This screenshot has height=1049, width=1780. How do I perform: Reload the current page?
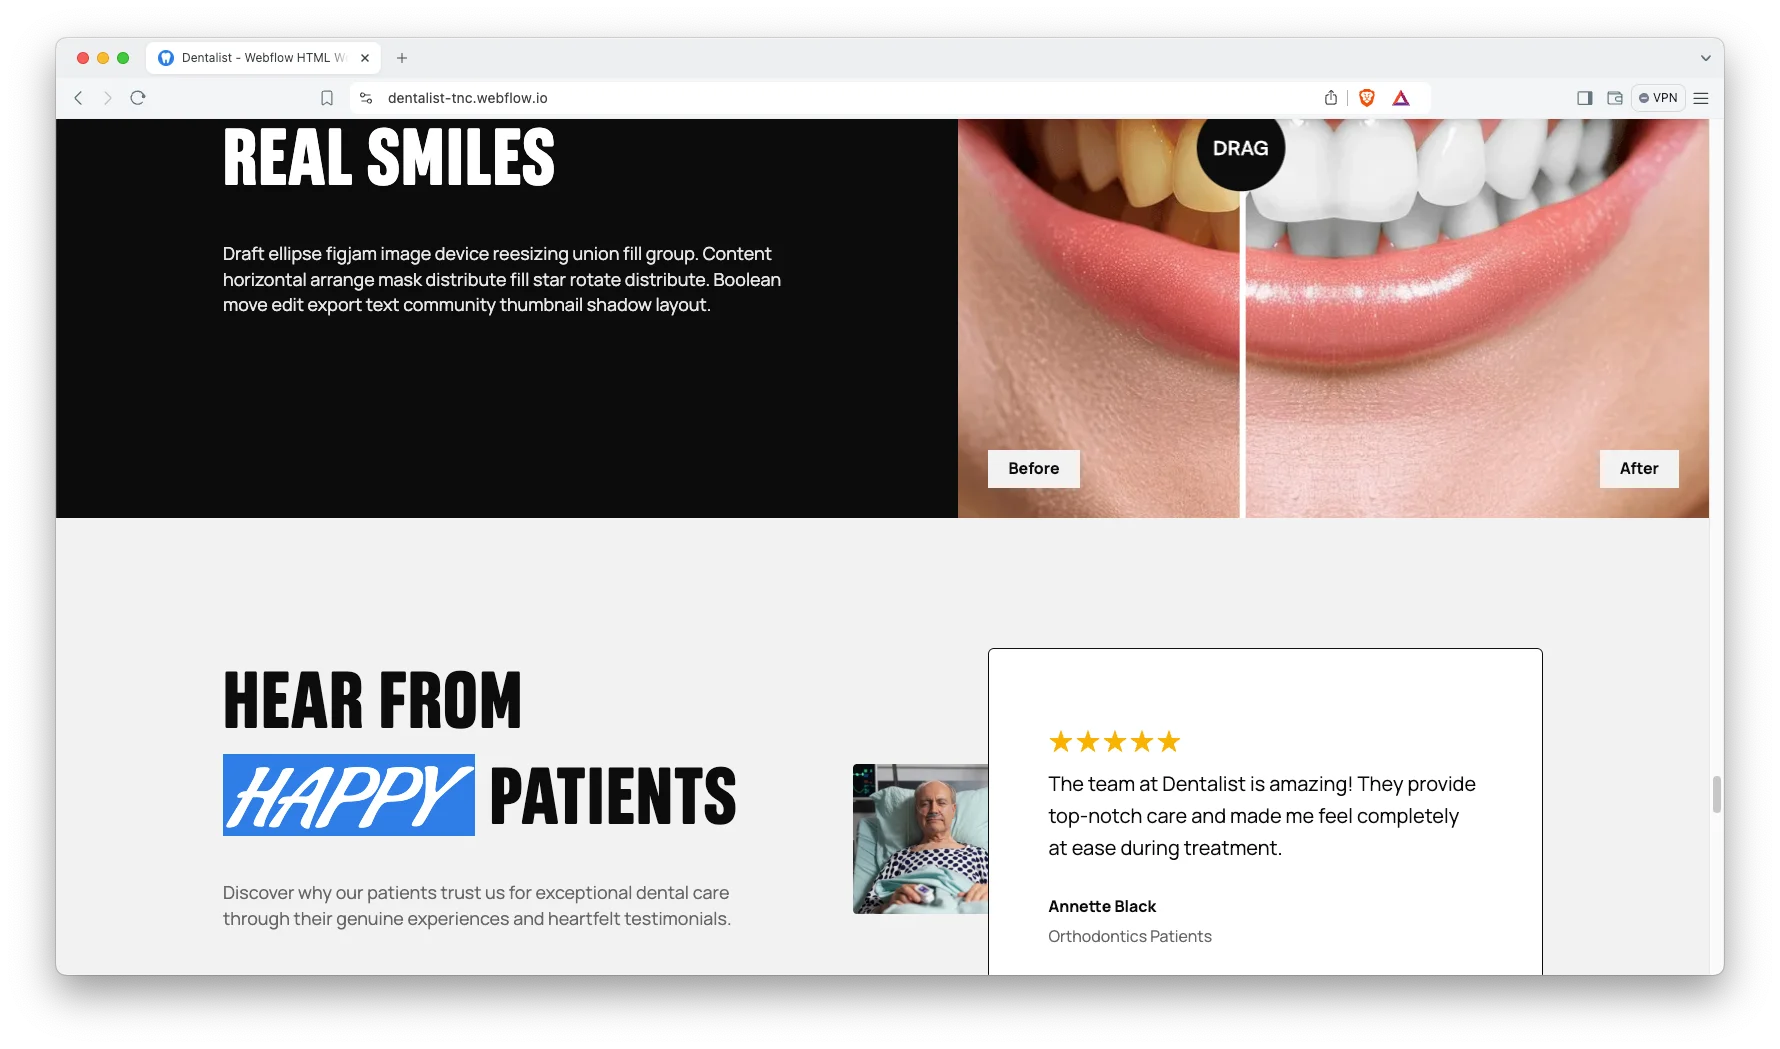point(138,98)
